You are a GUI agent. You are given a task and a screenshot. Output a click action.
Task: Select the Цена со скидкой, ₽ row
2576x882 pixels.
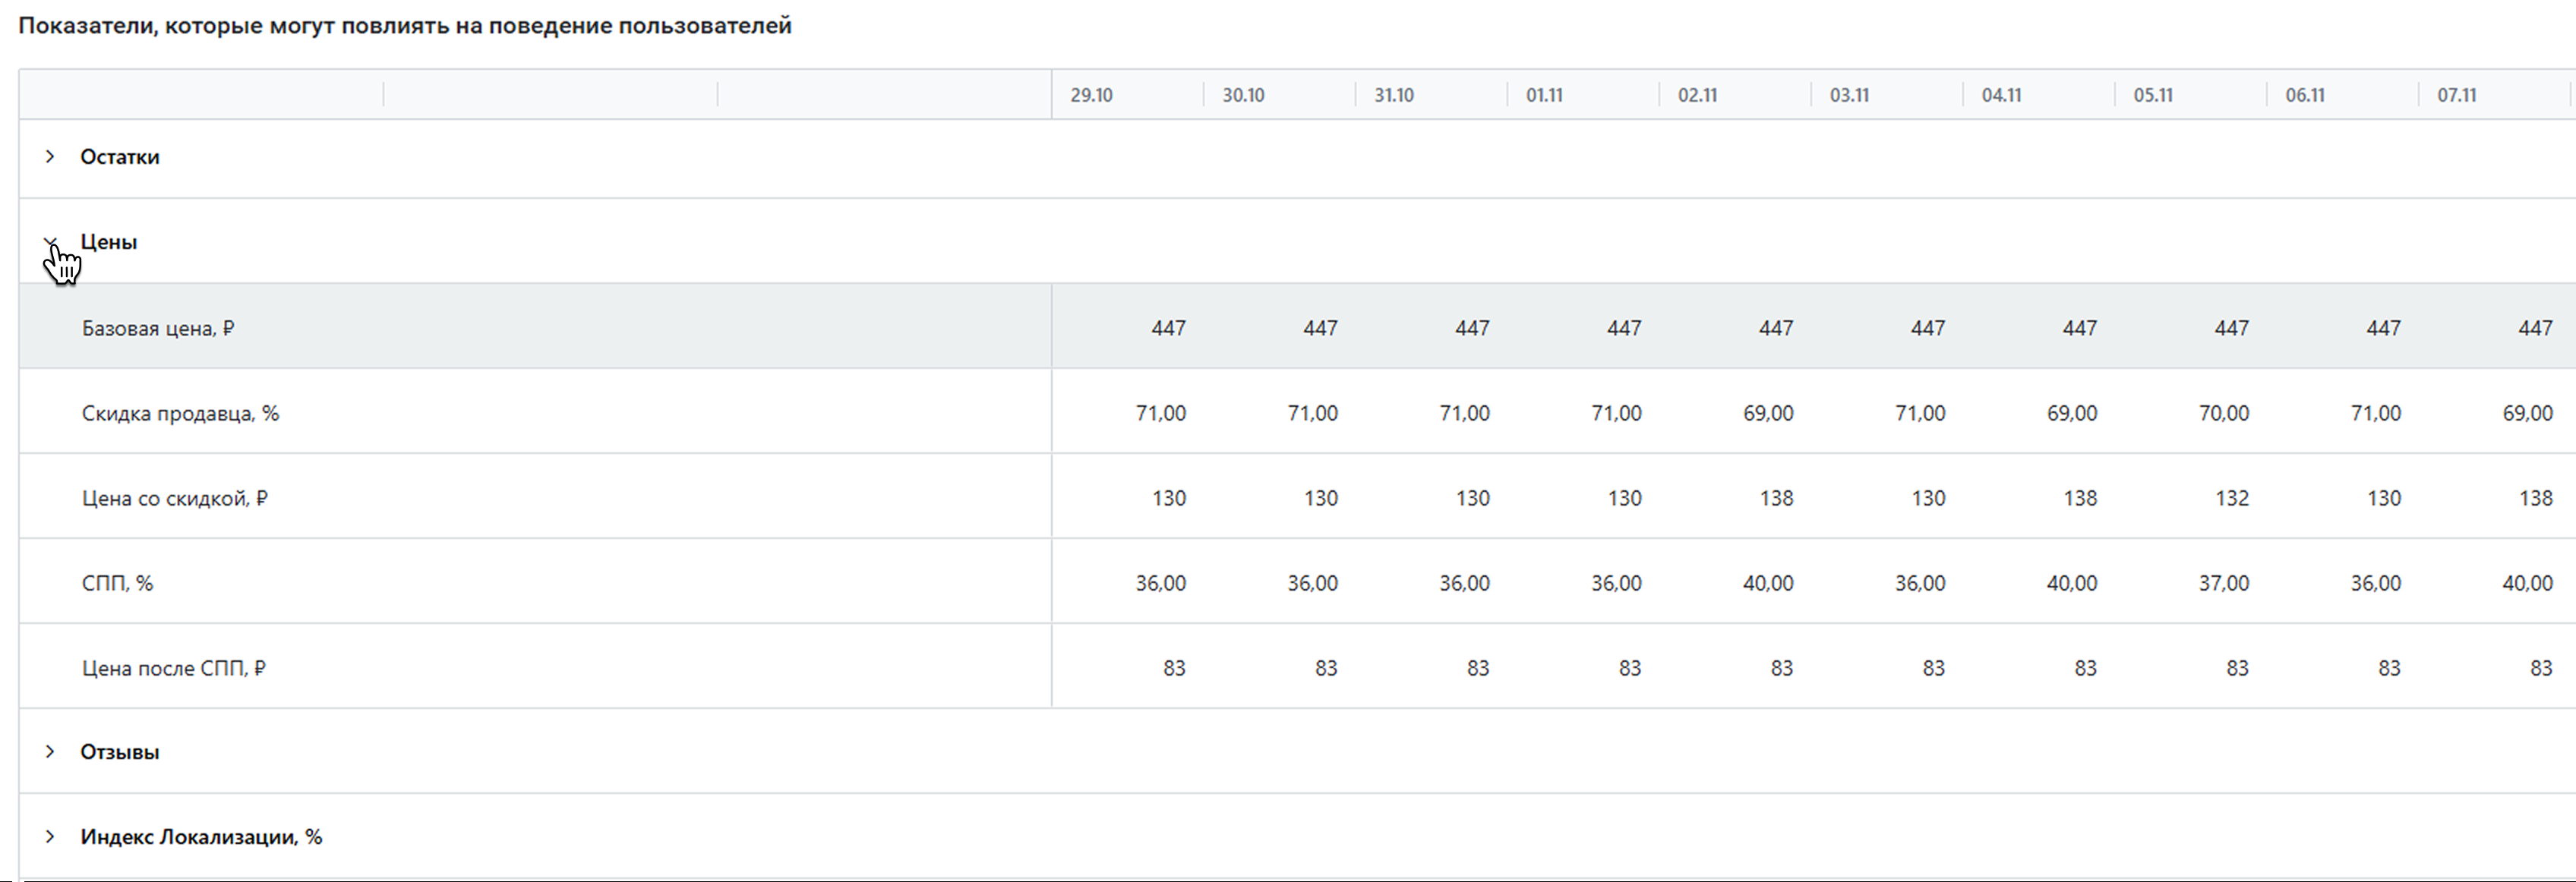pyautogui.click(x=175, y=498)
